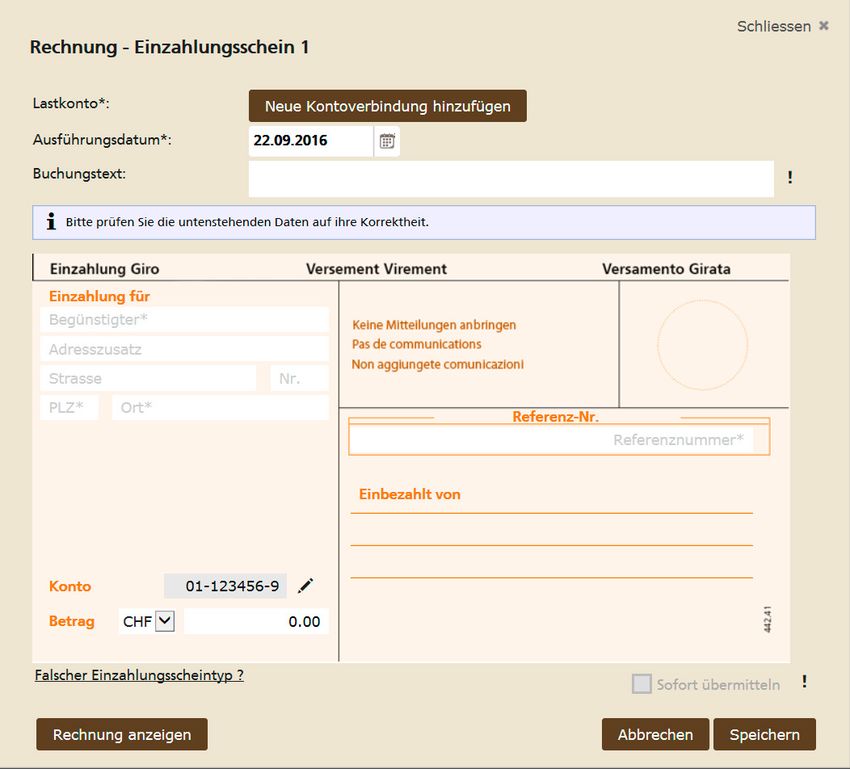This screenshot has width=850, height=769.
Task: Click Neue Kontoverbindung hinzufügen button
Action: point(387,106)
